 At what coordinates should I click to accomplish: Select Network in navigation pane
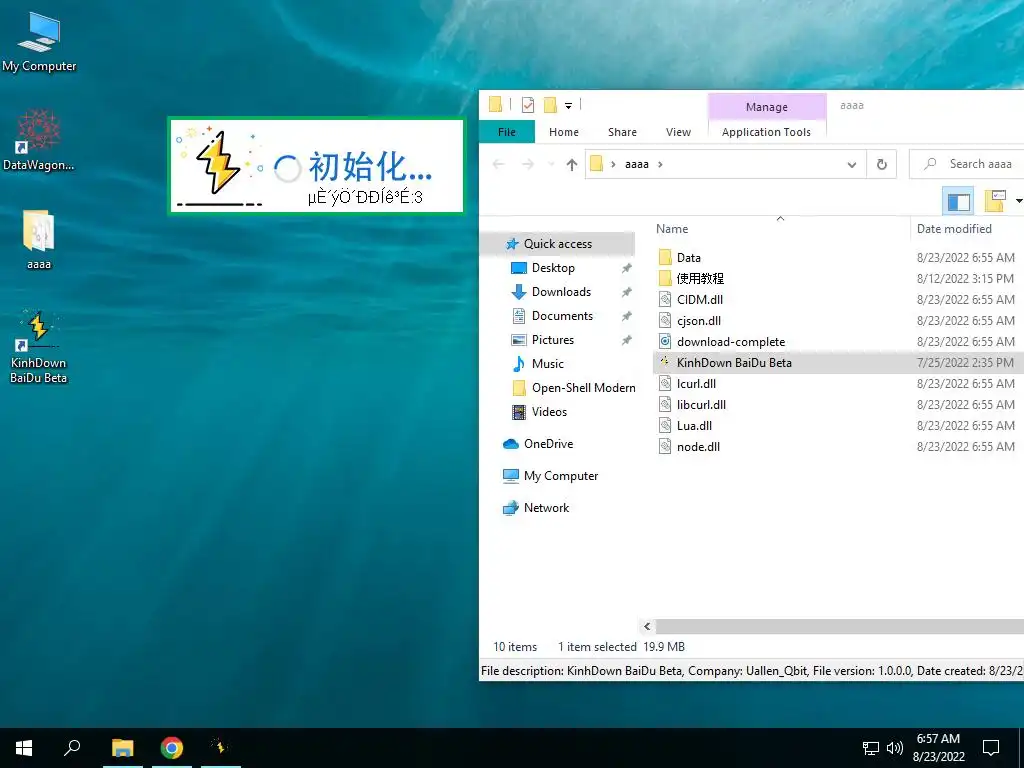point(546,508)
